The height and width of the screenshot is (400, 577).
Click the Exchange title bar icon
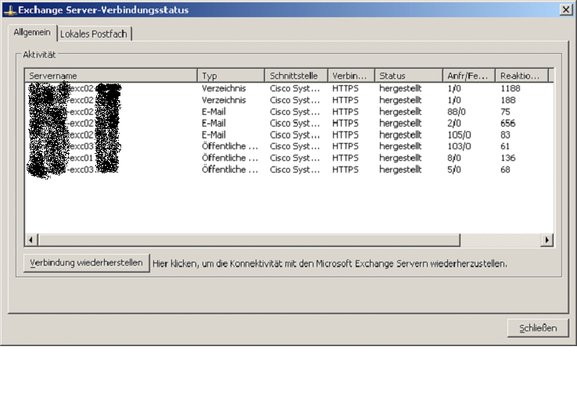(10, 10)
